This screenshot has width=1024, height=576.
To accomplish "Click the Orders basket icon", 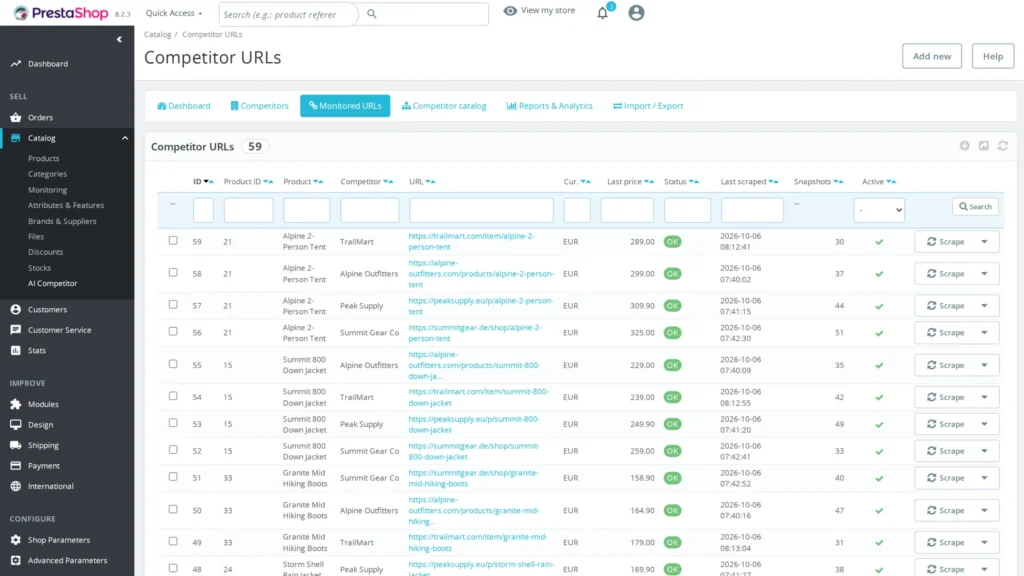I will (16, 118).
